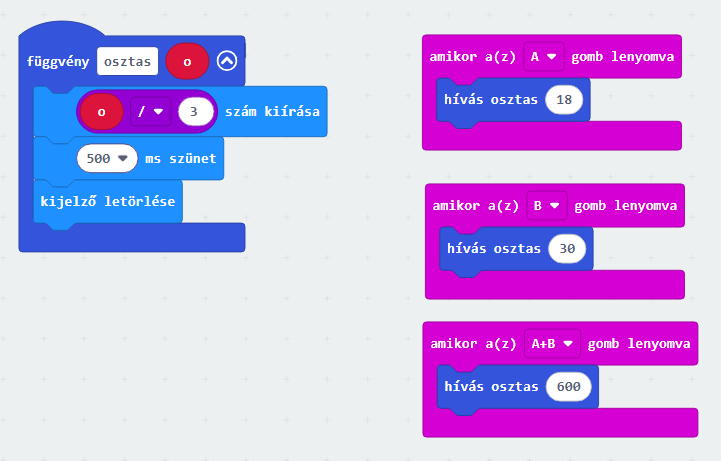Select the red variable o in division block
Viewport: 721px width, 461px height.
[x=102, y=111]
